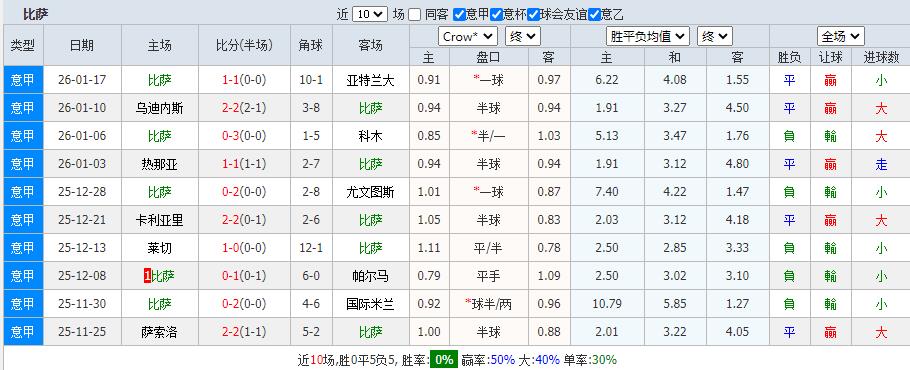Open 国际米兰 team link
Viewport: 910px width, 370px height.
[x=370, y=304]
